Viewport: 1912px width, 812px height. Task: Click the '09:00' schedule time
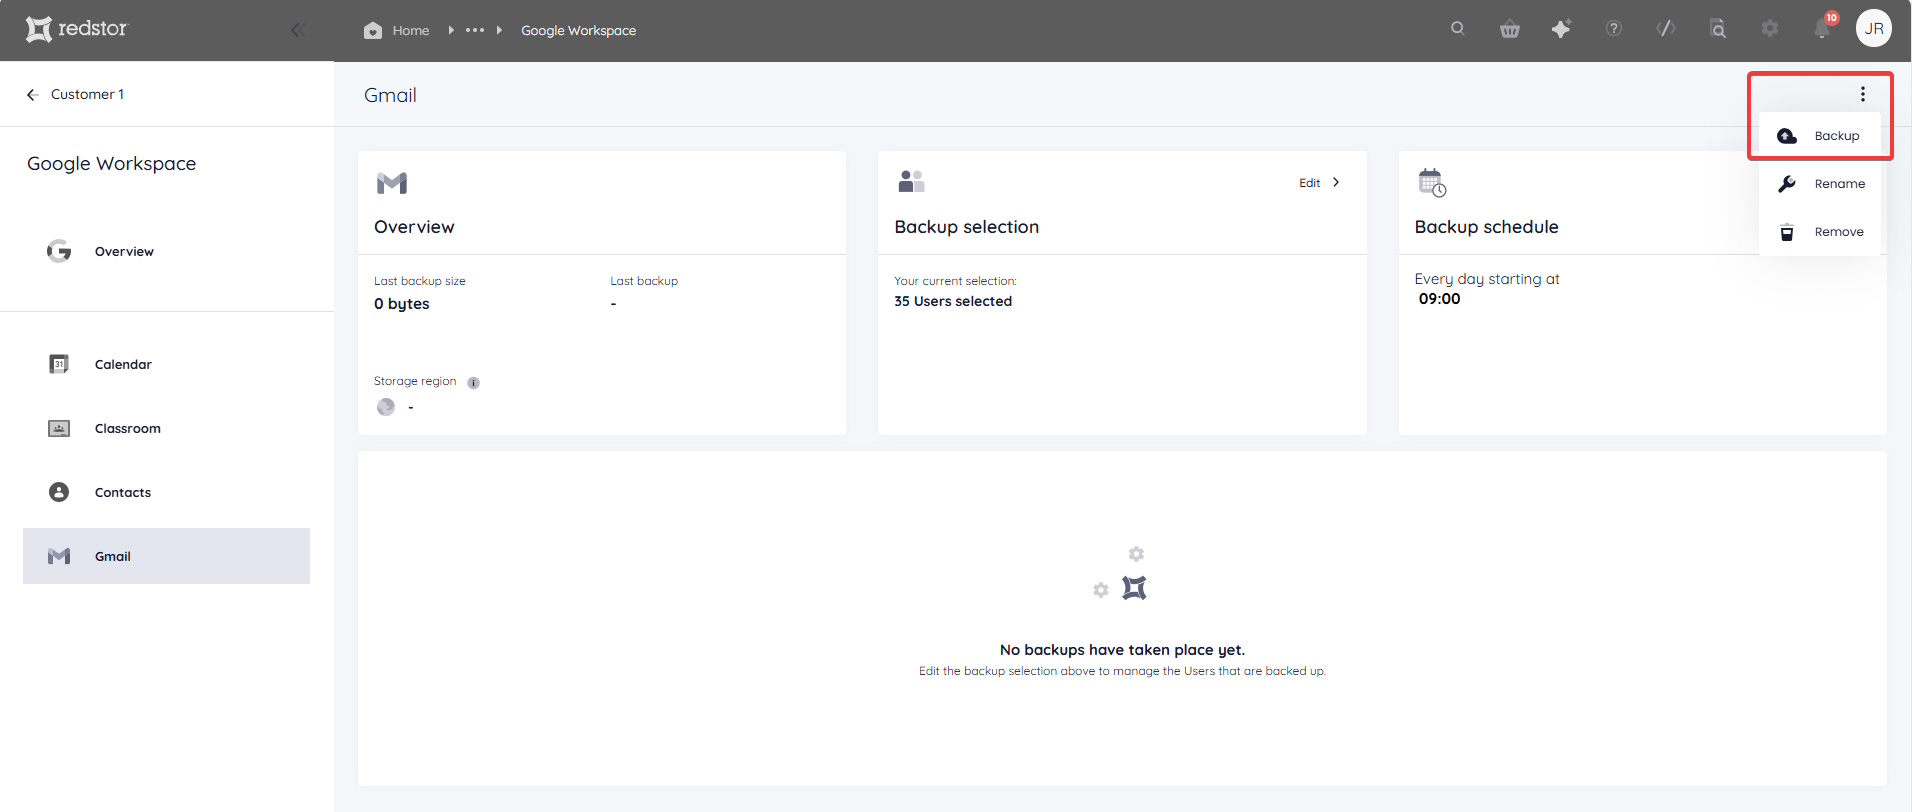(x=1439, y=299)
